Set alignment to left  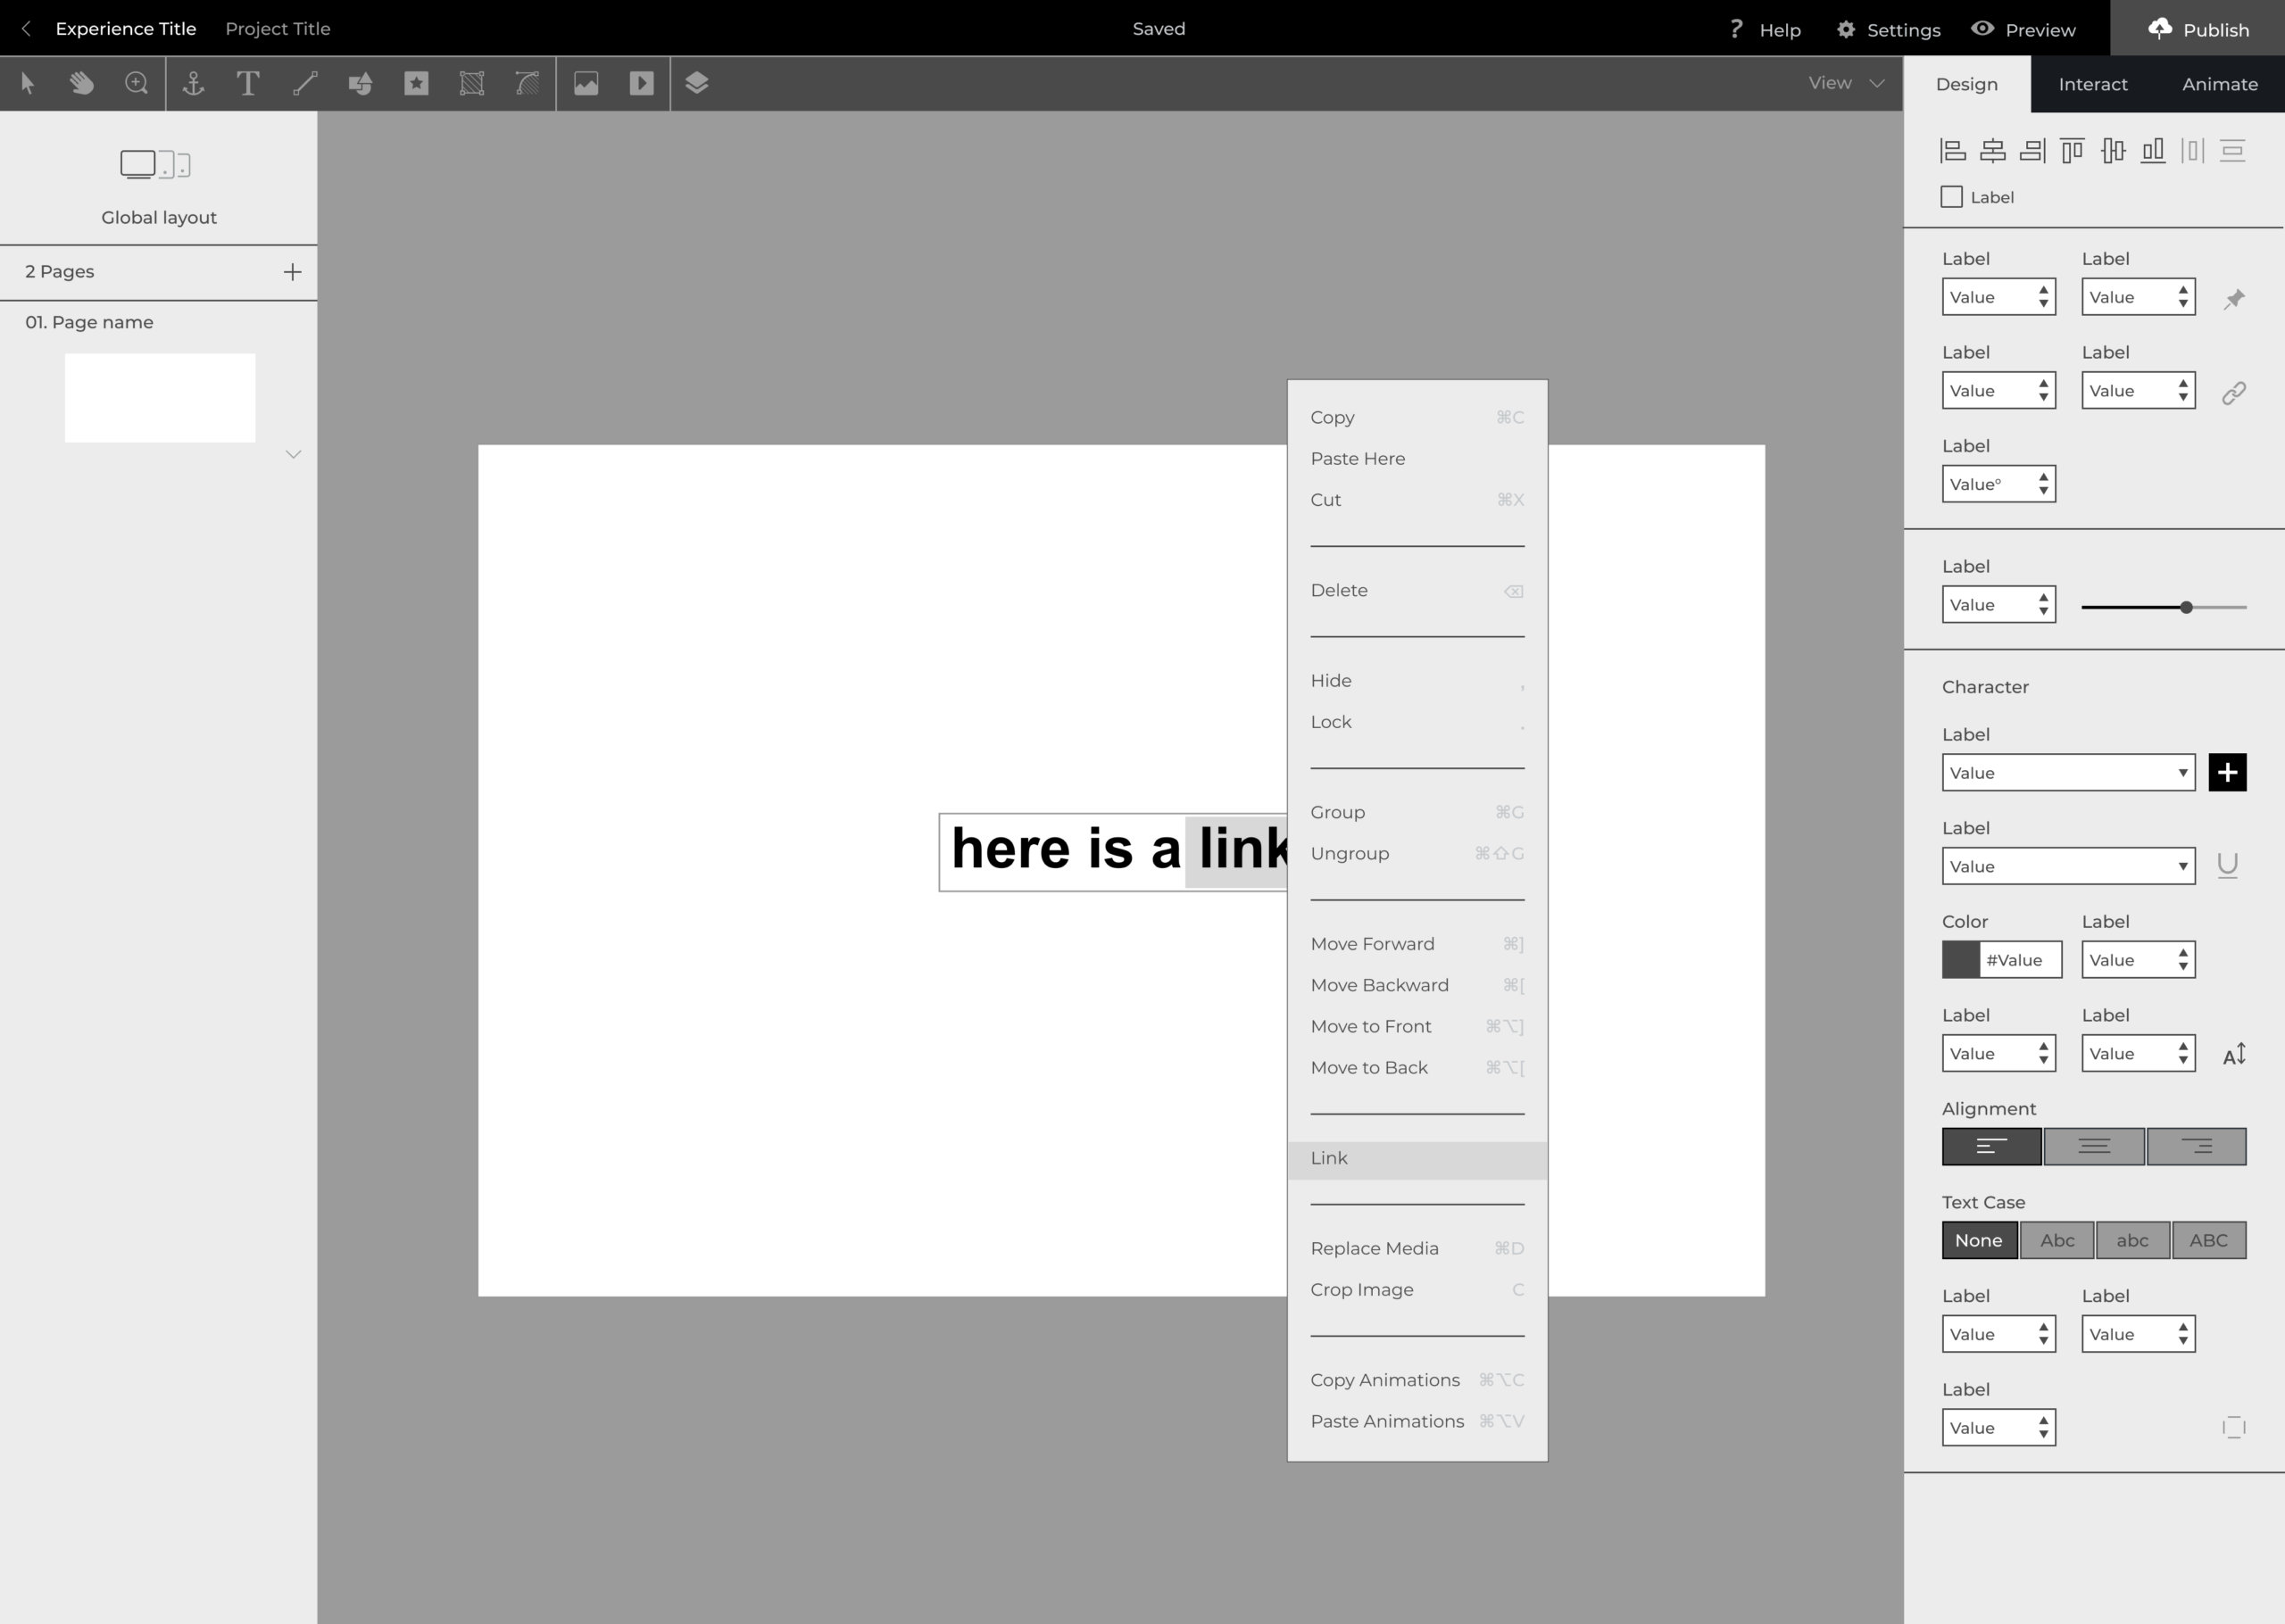pyautogui.click(x=1992, y=1146)
